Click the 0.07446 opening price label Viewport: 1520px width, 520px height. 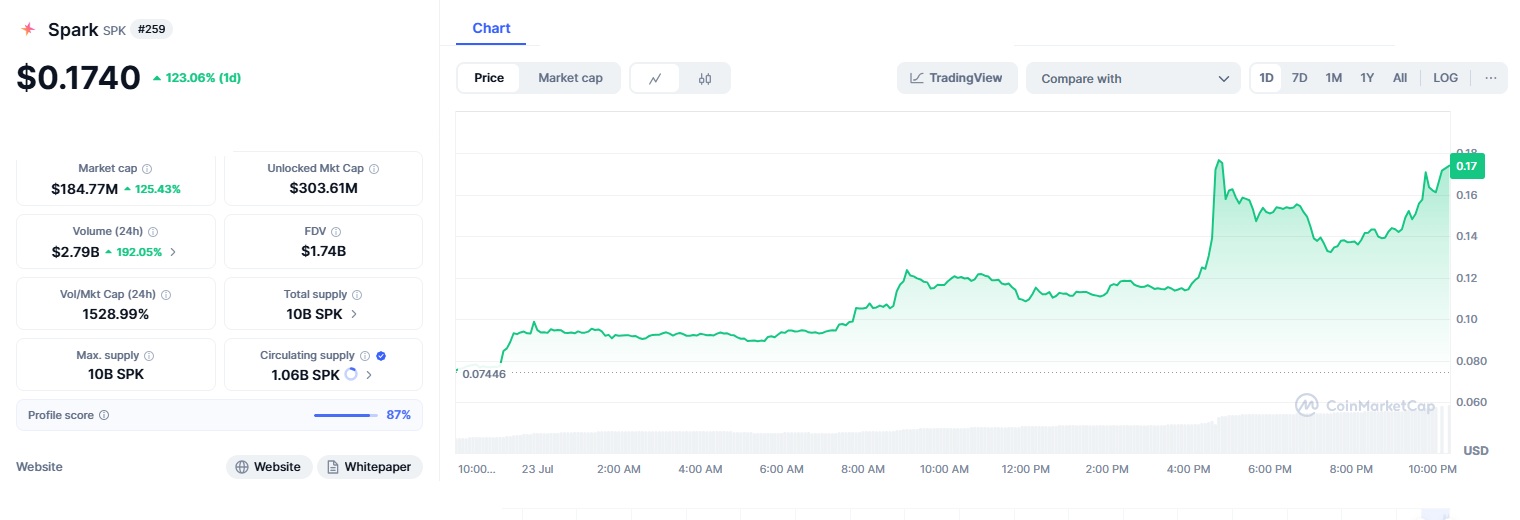coord(484,373)
